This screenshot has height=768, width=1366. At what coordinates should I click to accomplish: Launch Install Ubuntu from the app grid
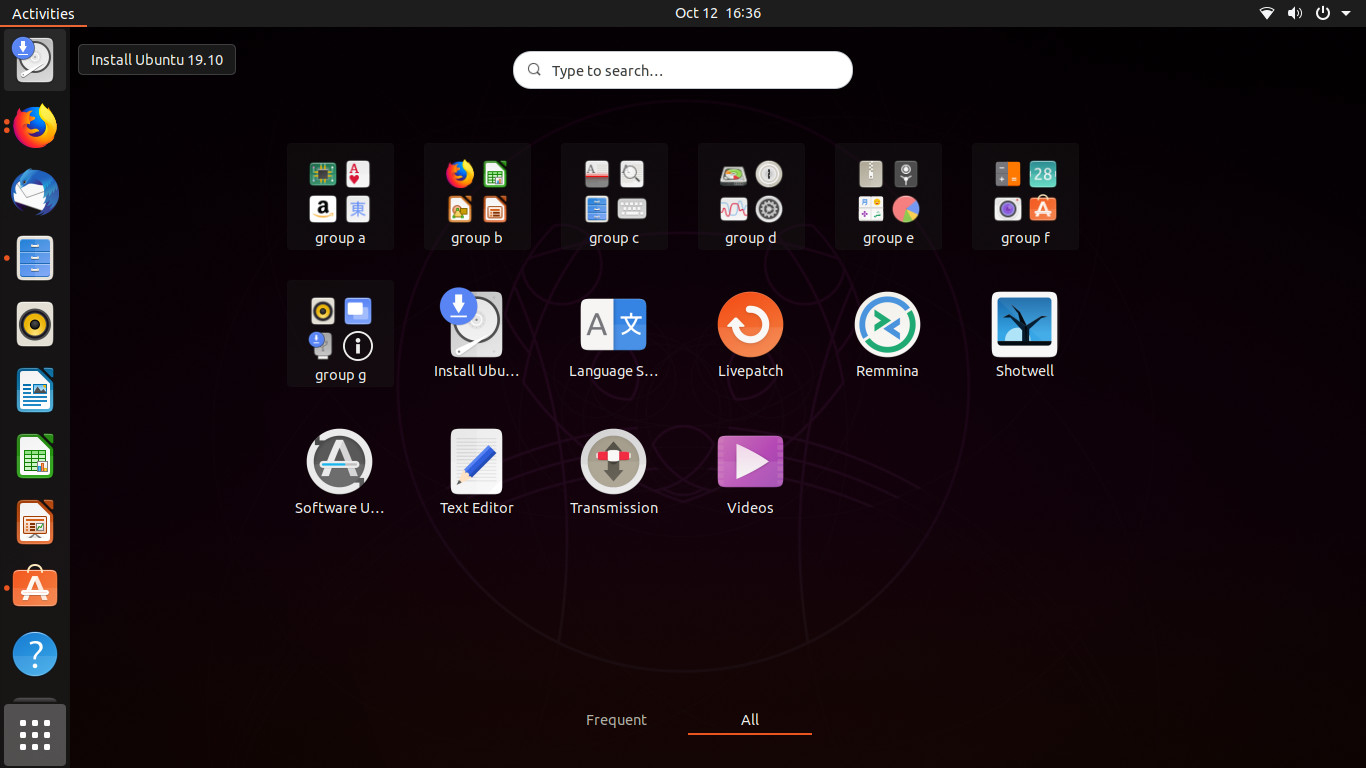click(477, 334)
